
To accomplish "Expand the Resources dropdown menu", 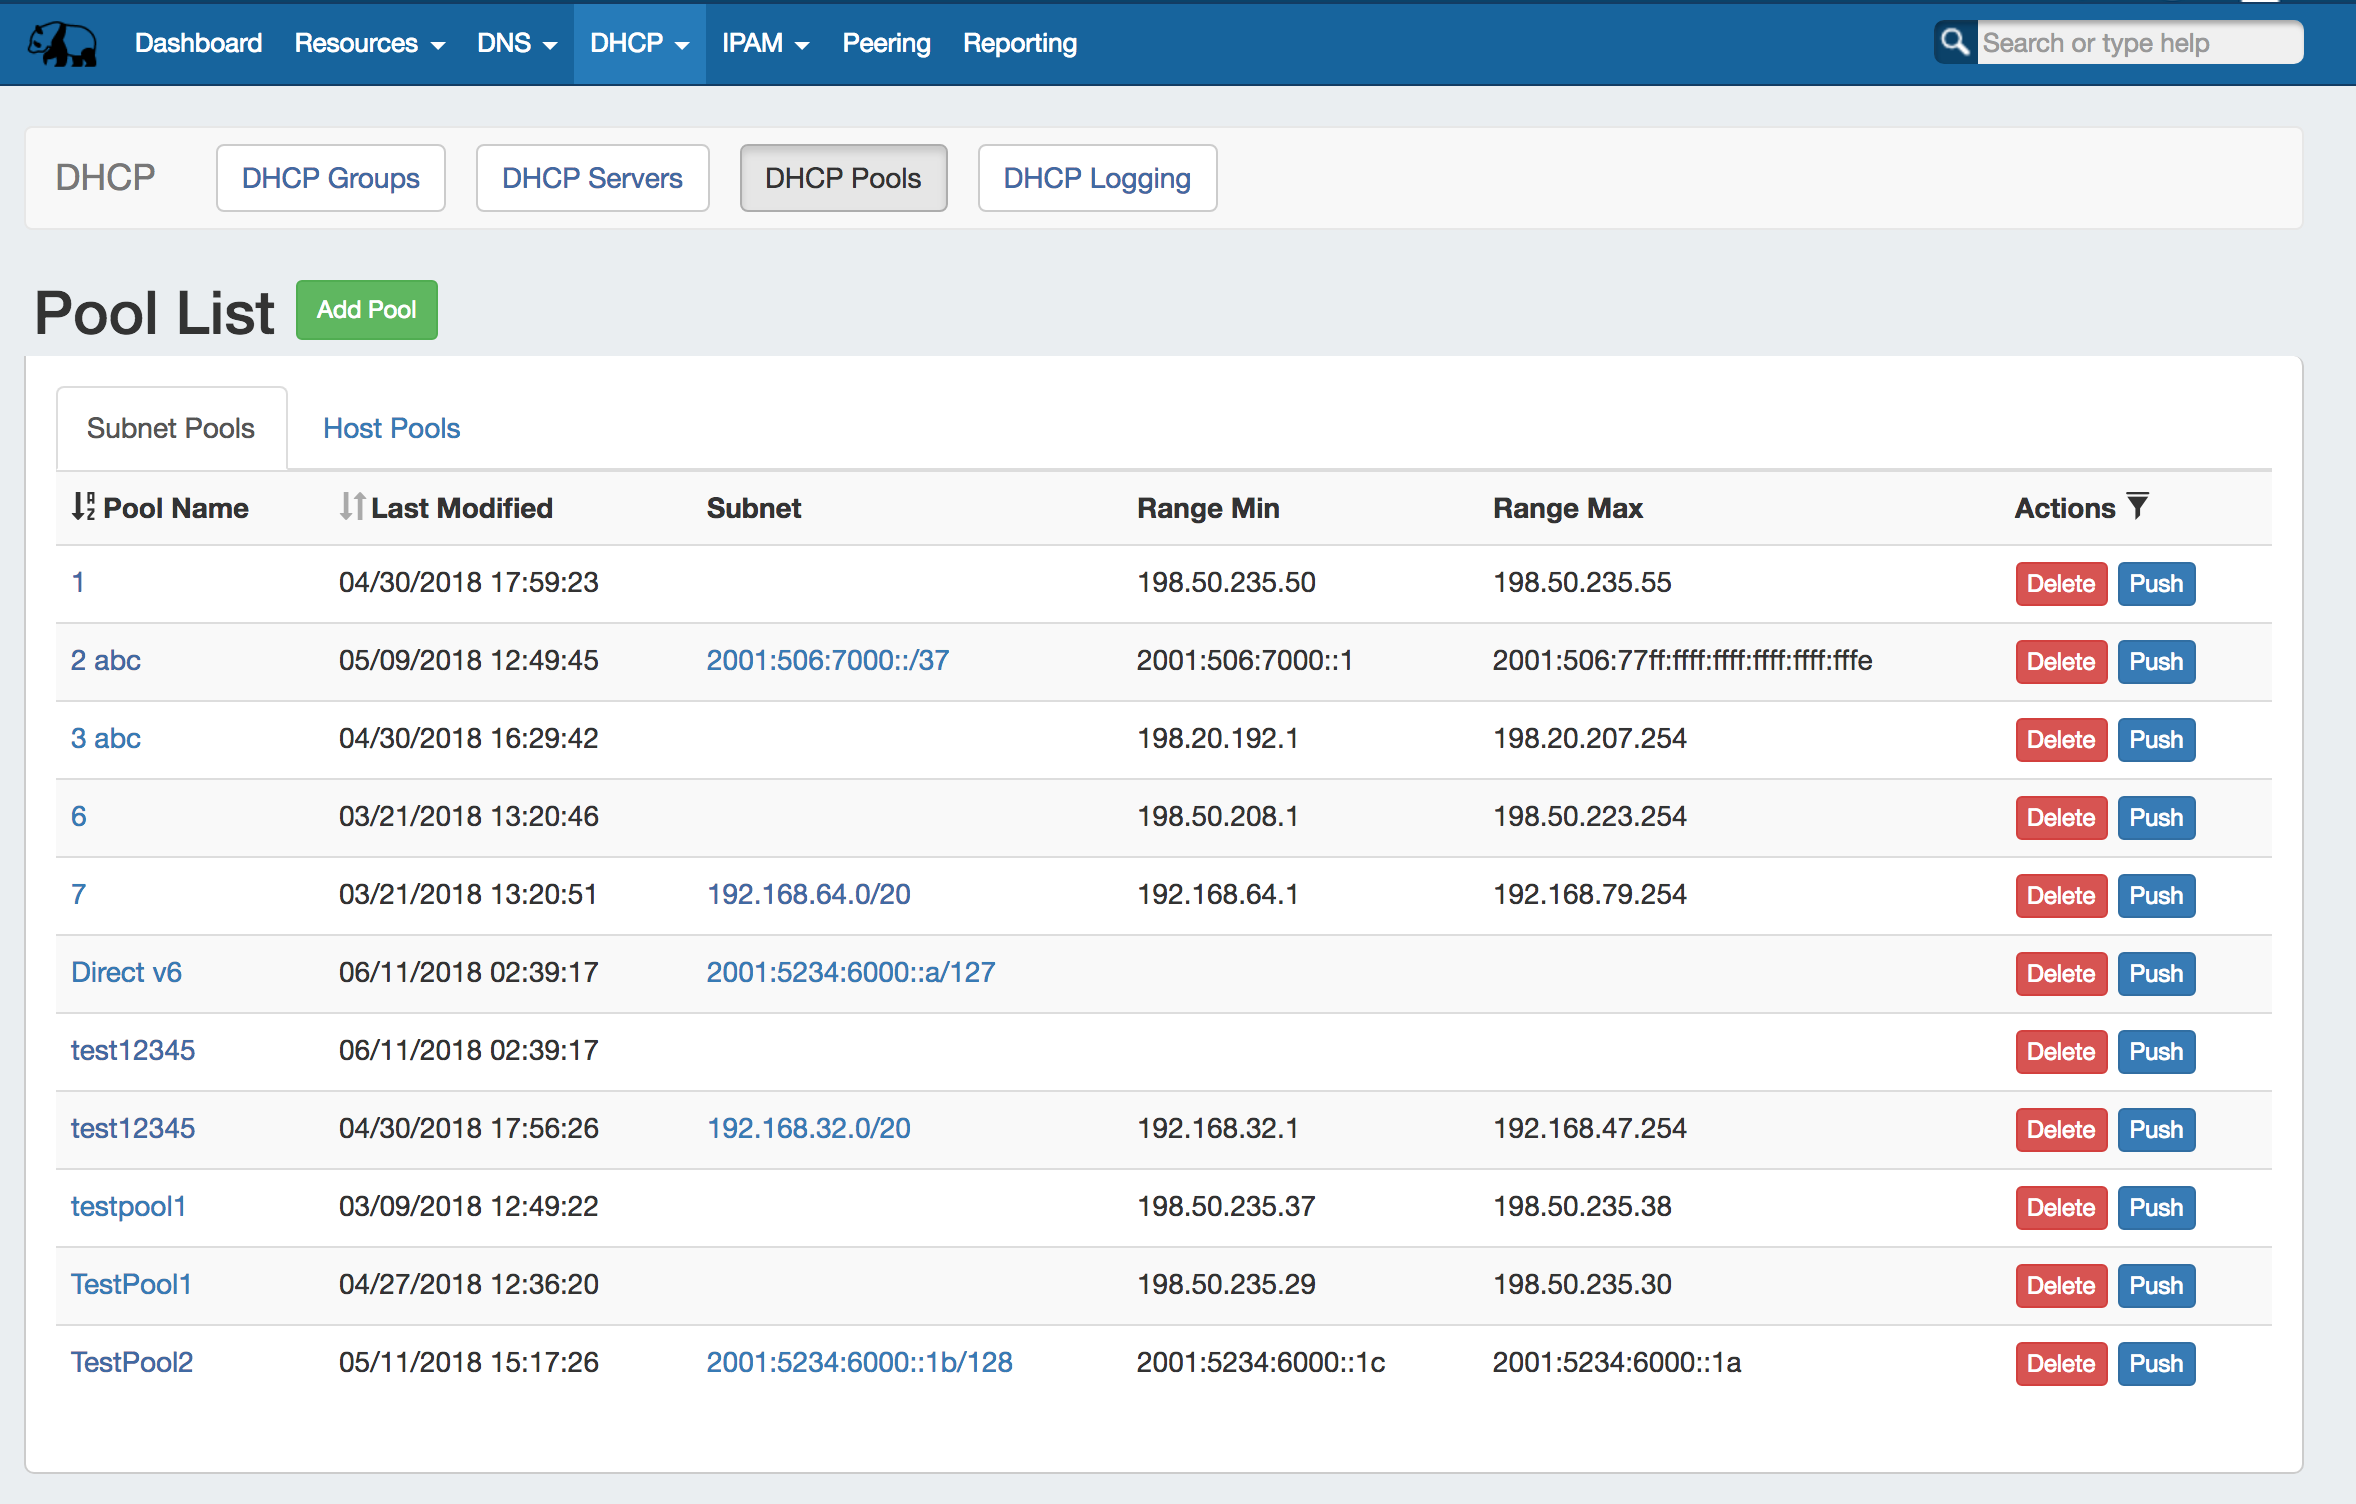I will (369, 43).
